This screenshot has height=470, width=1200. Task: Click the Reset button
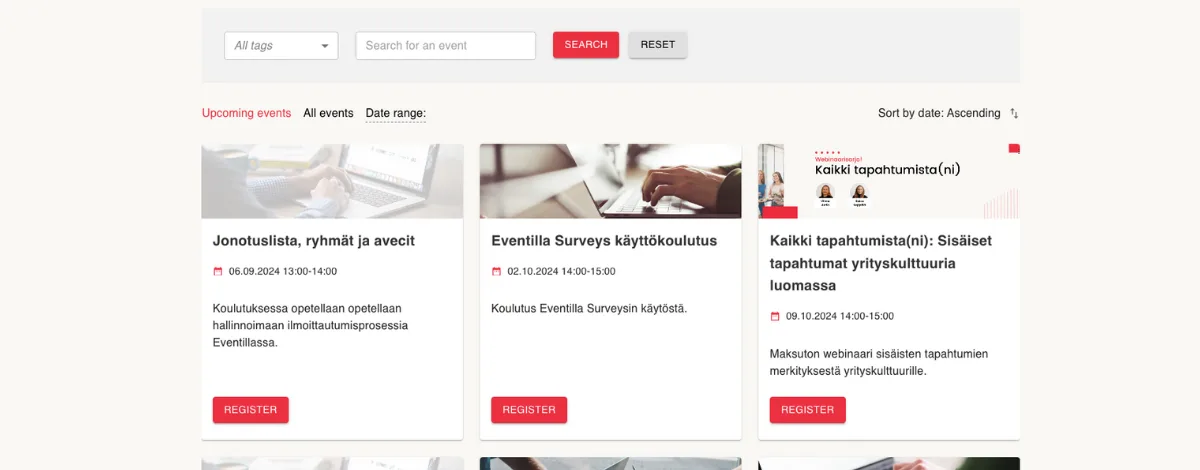(658, 45)
